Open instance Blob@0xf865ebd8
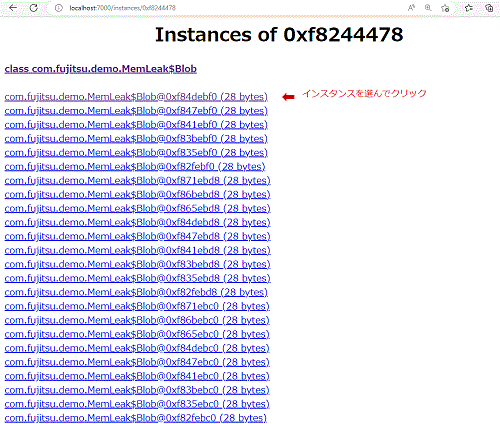The image size is (500, 424). [137, 209]
